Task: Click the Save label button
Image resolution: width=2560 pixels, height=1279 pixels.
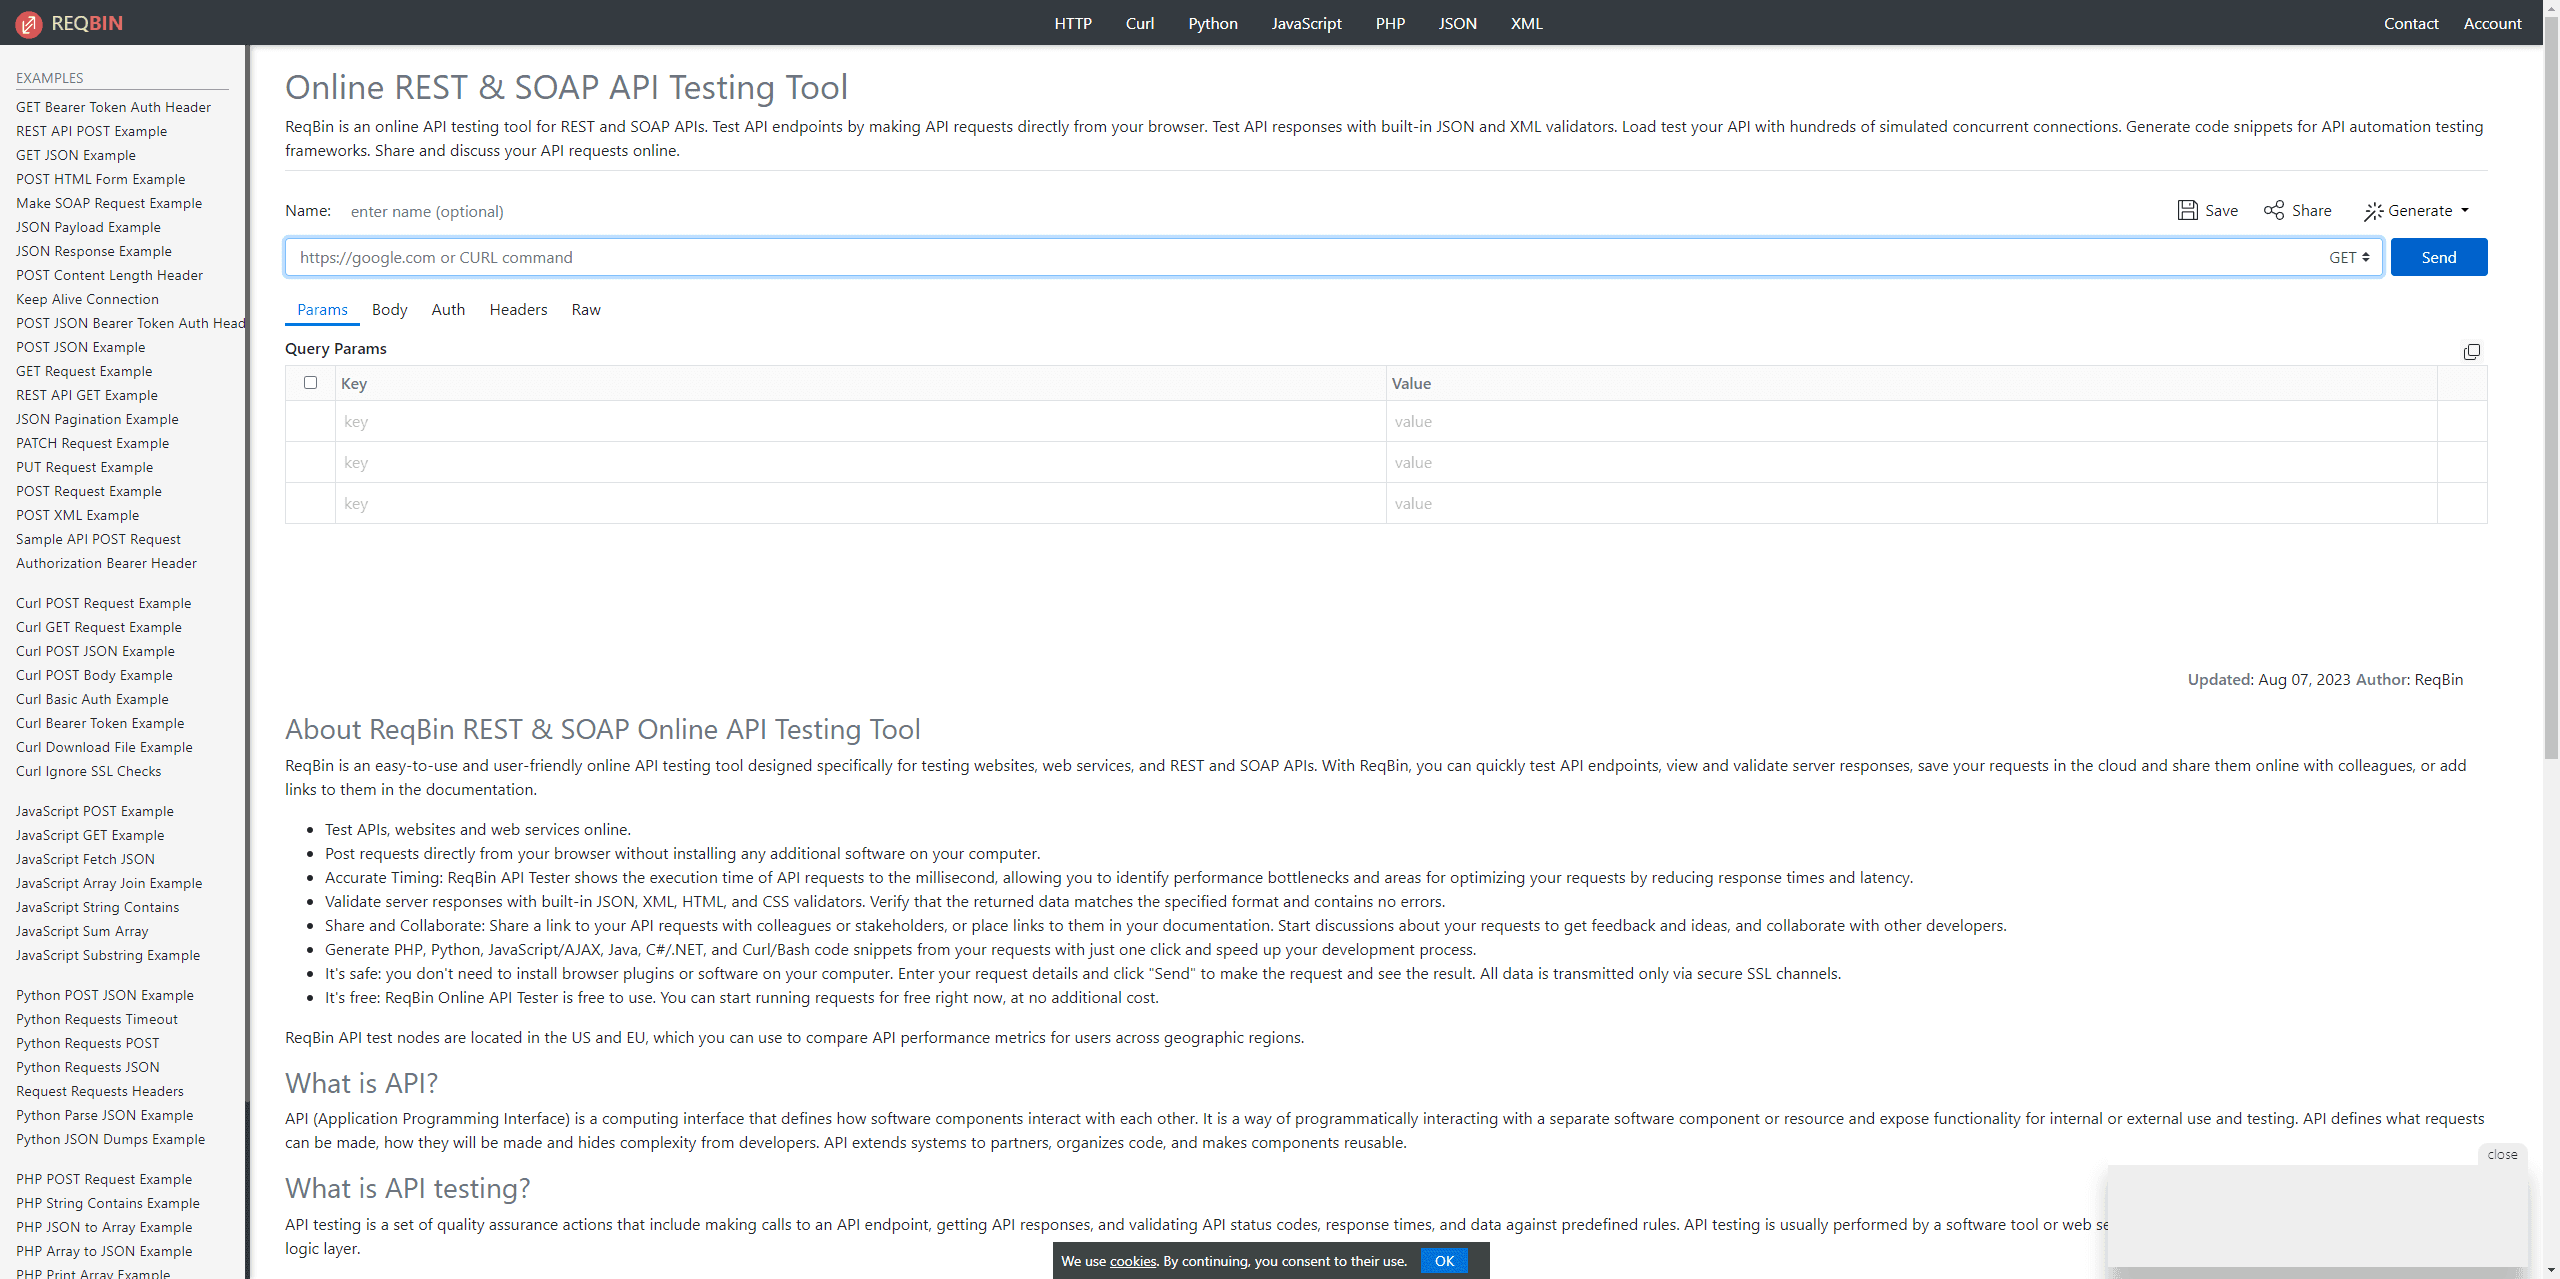Action: tap(2221, 210)
